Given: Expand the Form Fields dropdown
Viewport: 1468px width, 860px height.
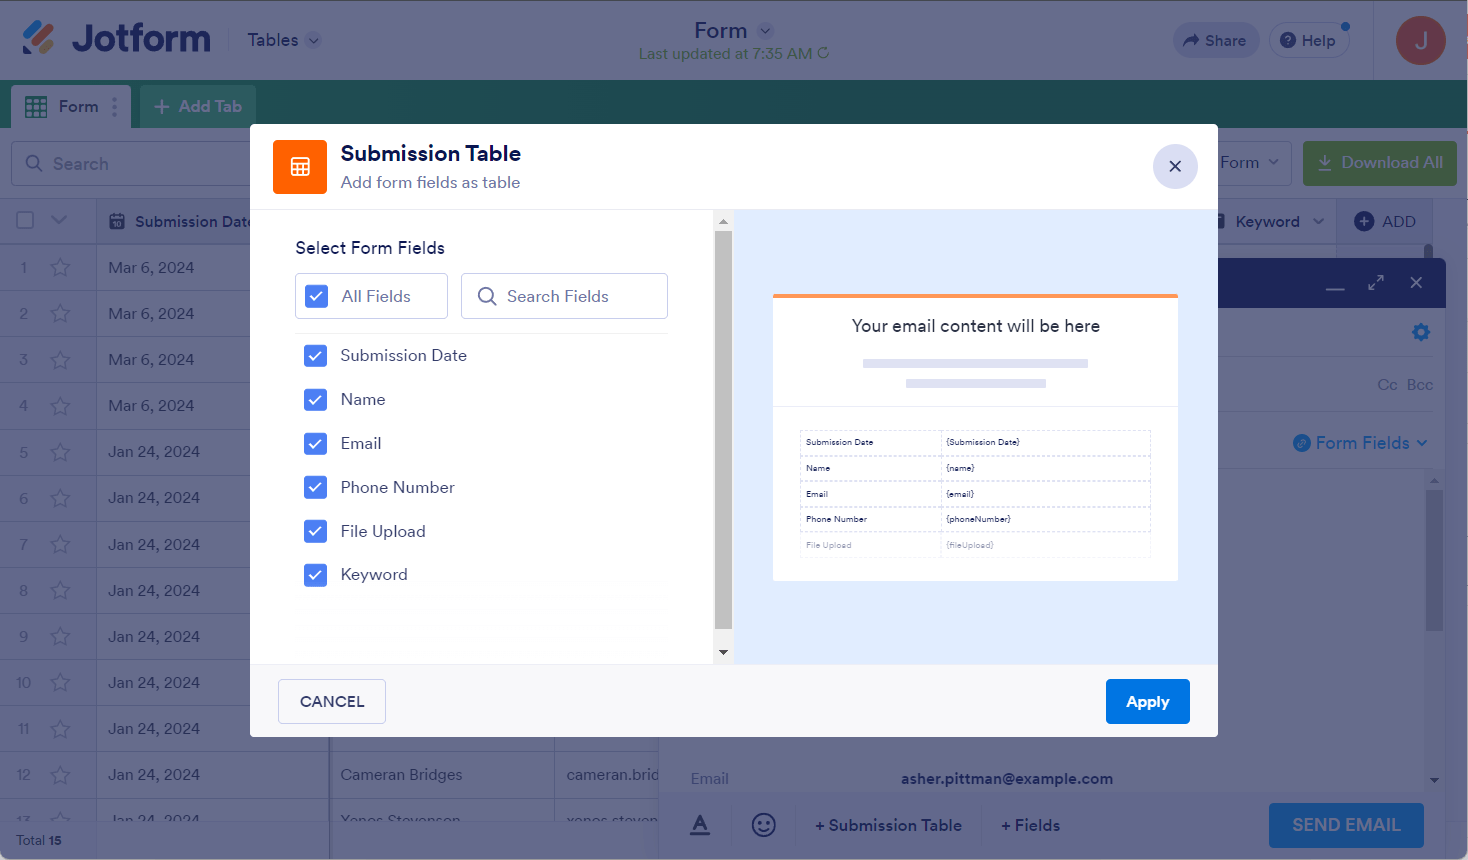Looking at the screenshot, I should (x=1360, y=443).
